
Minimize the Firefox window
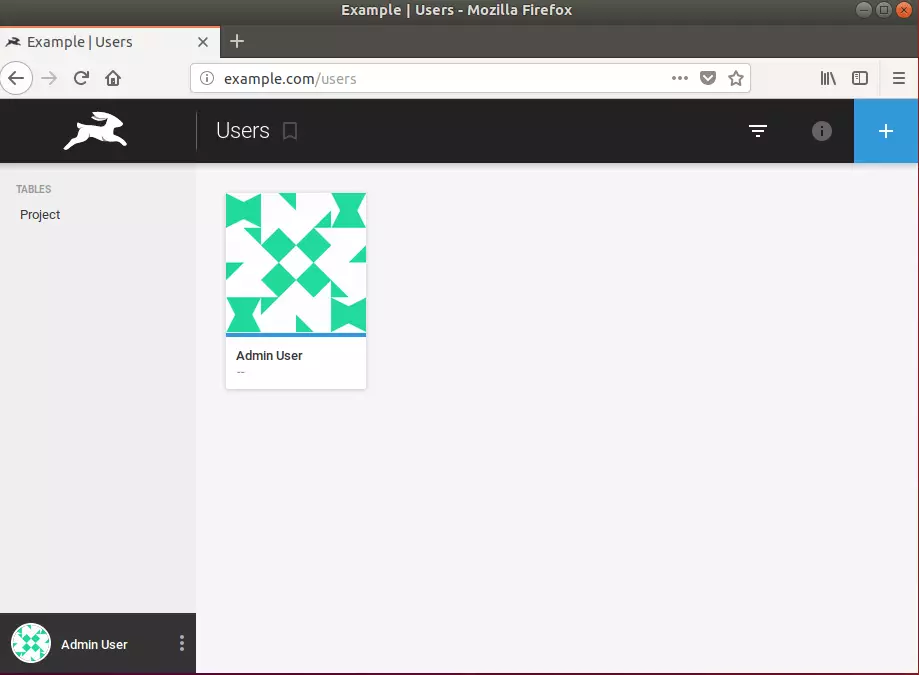[x=864, y=10]
